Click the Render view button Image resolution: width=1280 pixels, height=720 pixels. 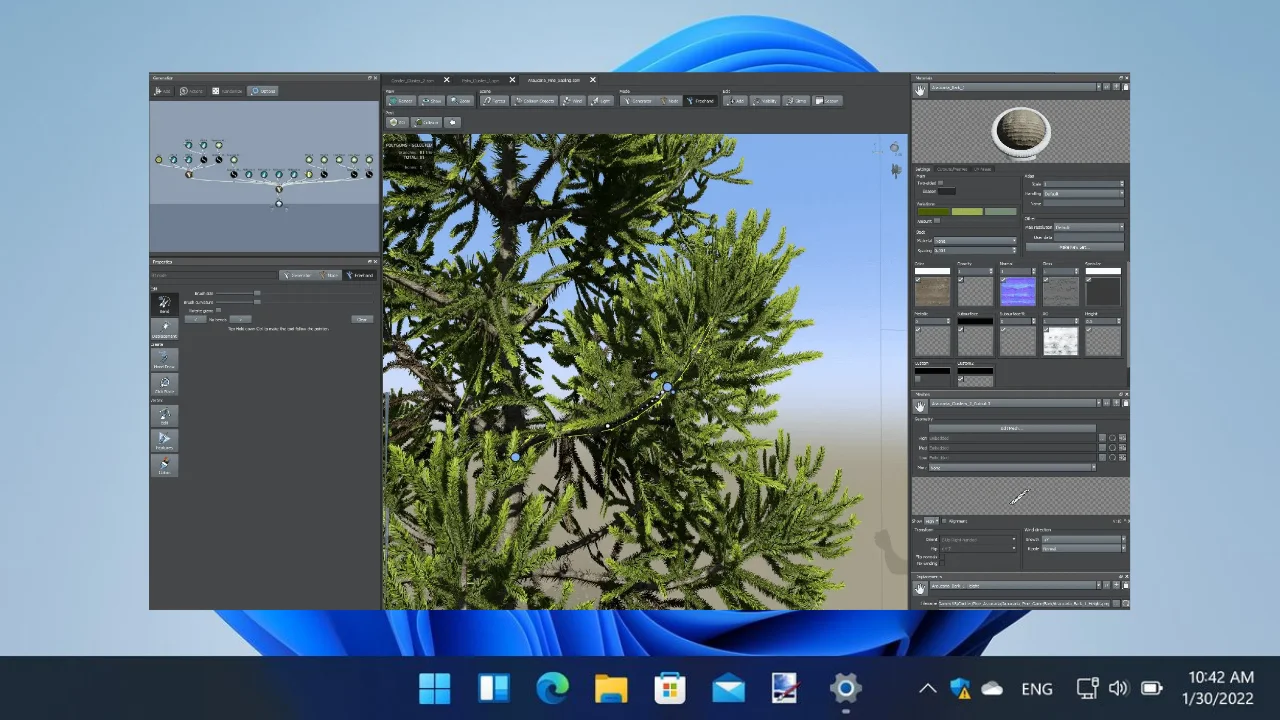[401, 101]
